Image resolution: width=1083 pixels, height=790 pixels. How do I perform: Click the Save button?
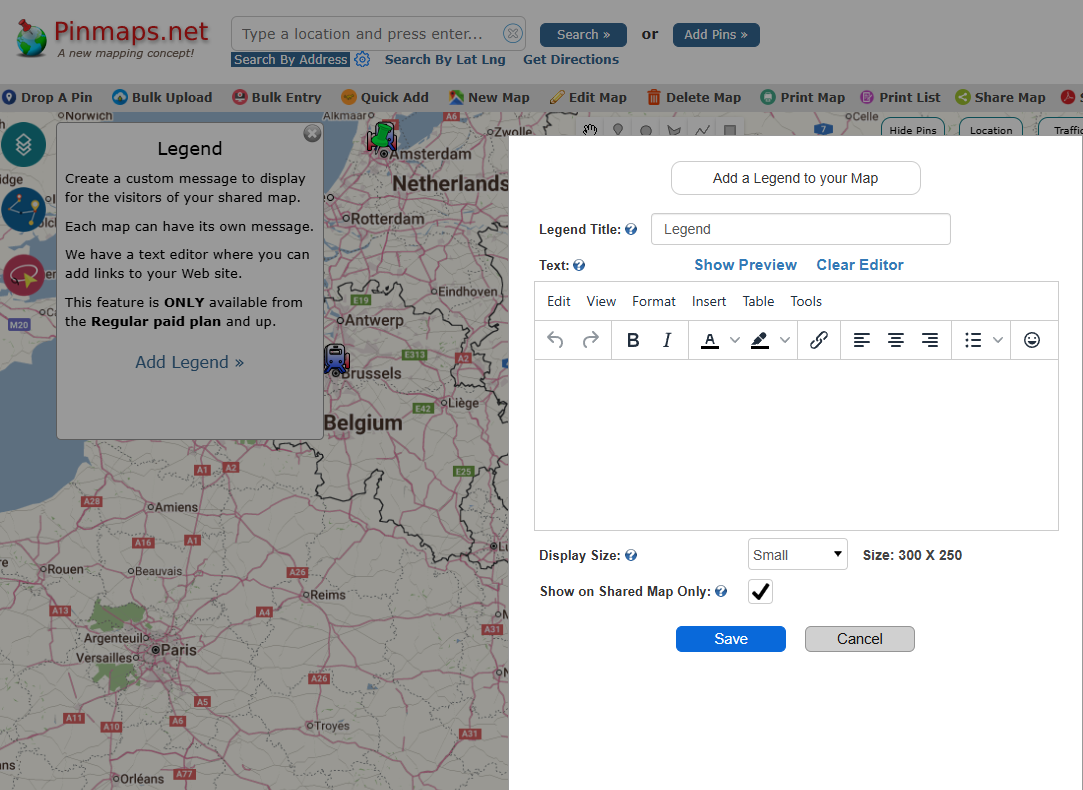pos(731,639)
